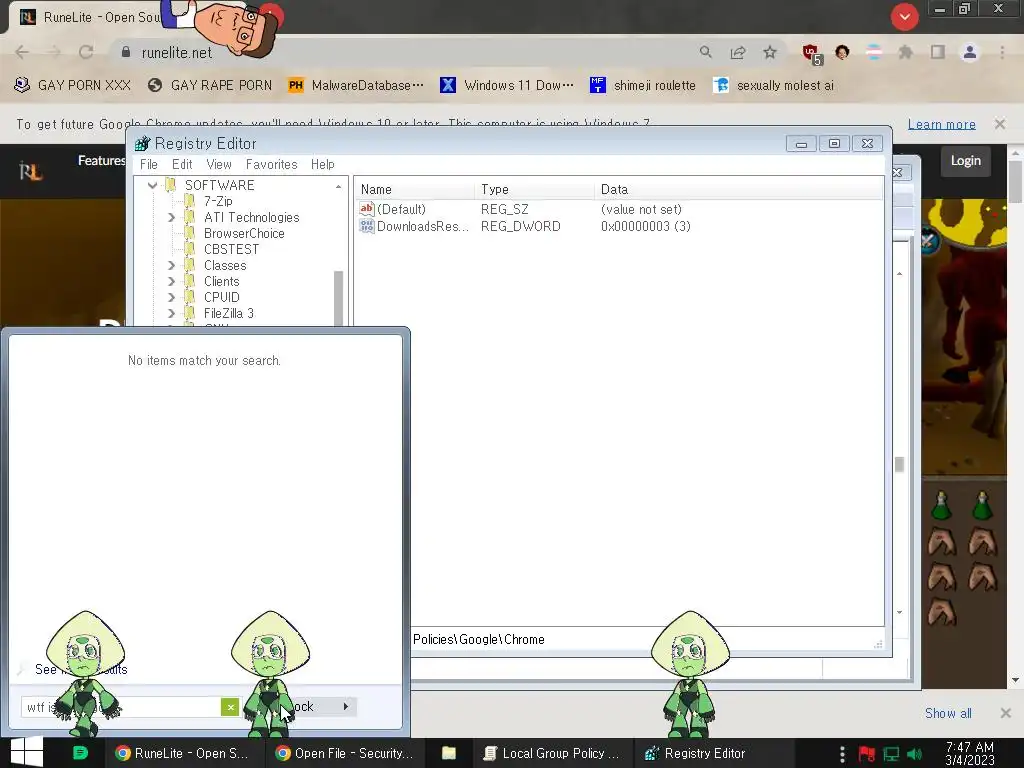Expand the Clients registry key
Image resolution: width=1024 pixels, height=768 pixels.
click(171, 281)
